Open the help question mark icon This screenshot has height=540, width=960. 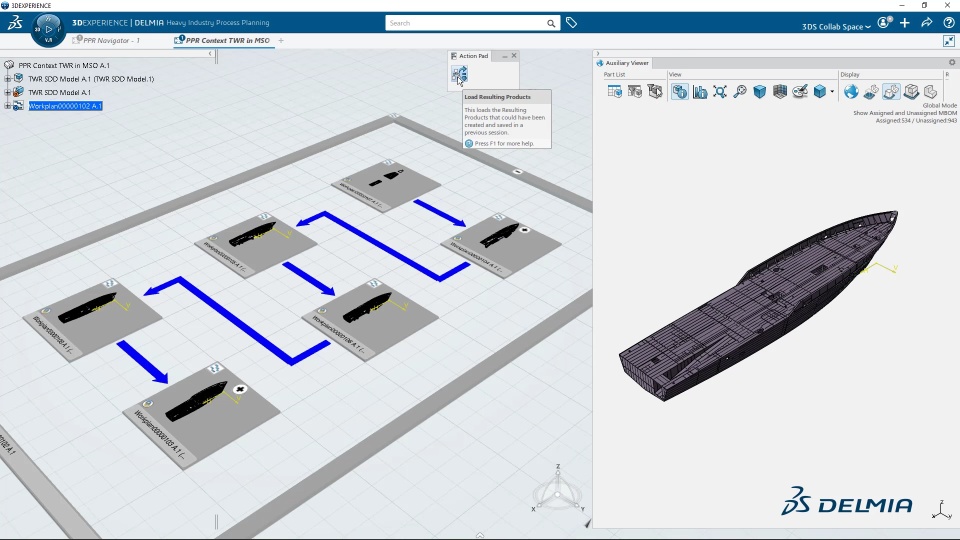tap(948, 23)
